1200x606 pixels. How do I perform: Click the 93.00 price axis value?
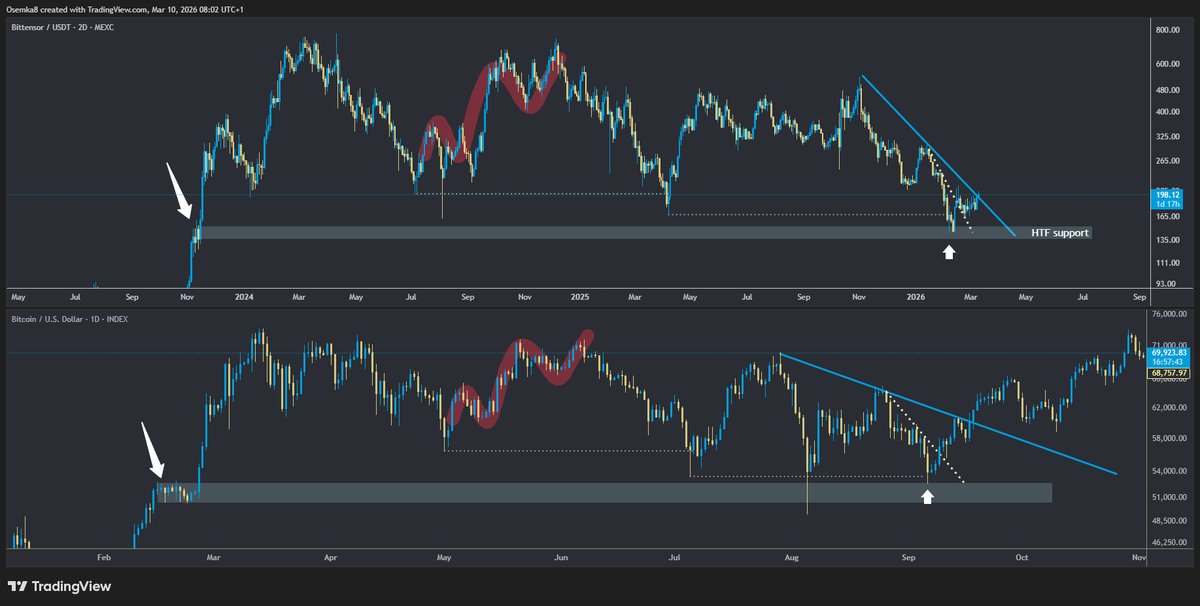click(1168, 283)
